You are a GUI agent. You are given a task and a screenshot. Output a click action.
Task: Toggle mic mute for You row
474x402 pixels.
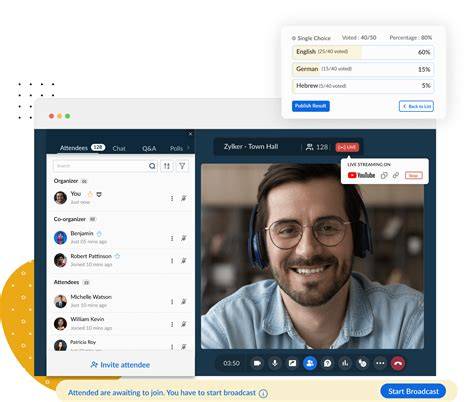[x=184, y=198]
